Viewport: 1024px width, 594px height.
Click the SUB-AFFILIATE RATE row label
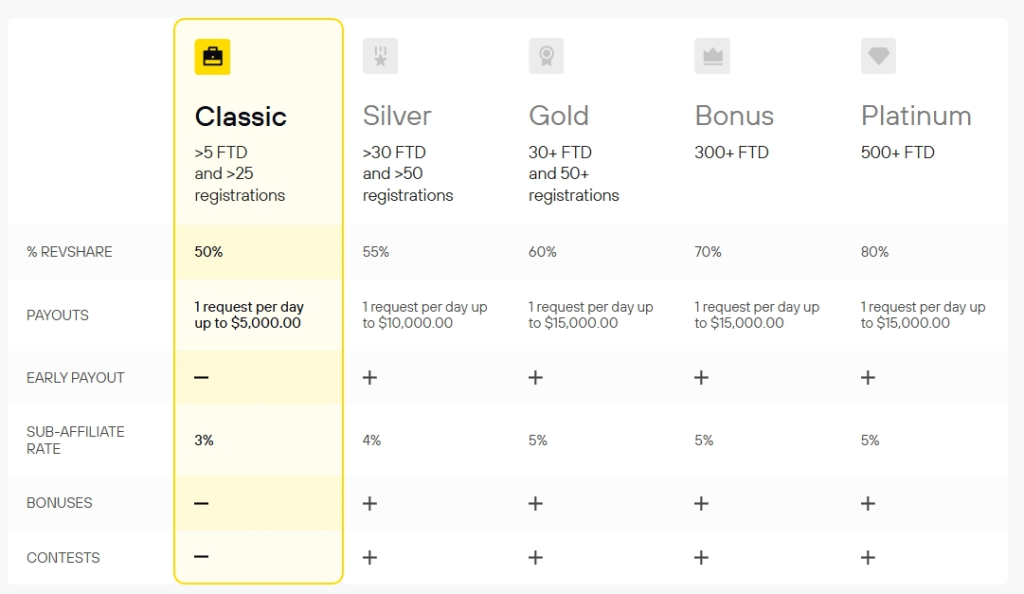coord(75,440)
